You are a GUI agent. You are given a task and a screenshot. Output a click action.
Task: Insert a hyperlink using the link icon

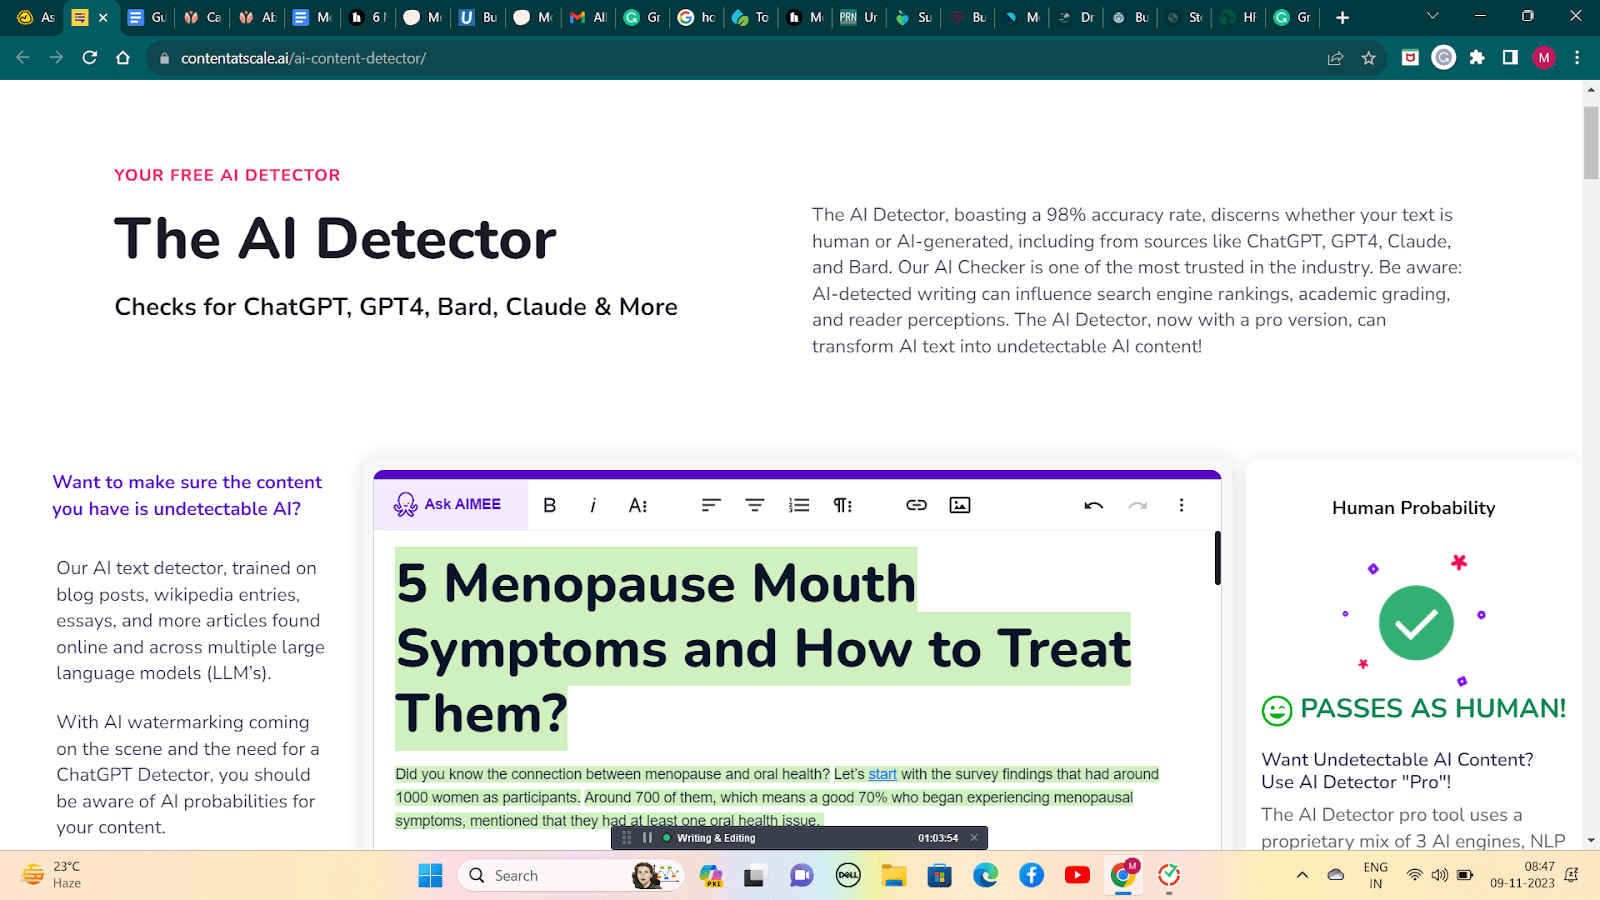(916, 504)
